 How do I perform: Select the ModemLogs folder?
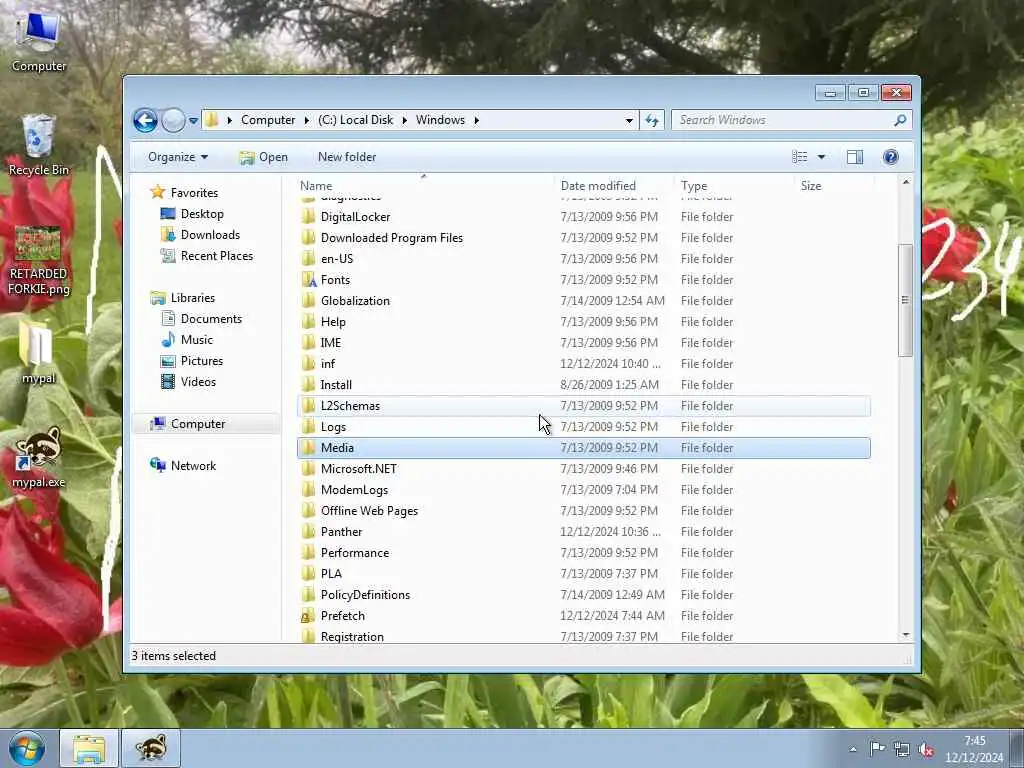(354, 490)
